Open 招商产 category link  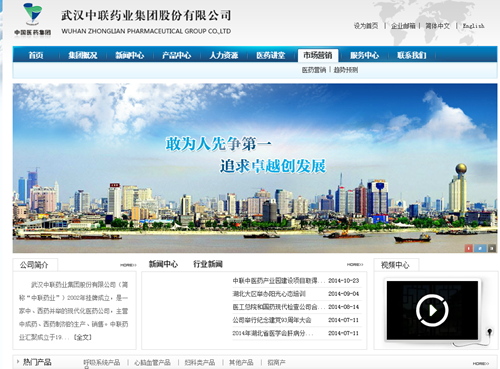point(276,362)
